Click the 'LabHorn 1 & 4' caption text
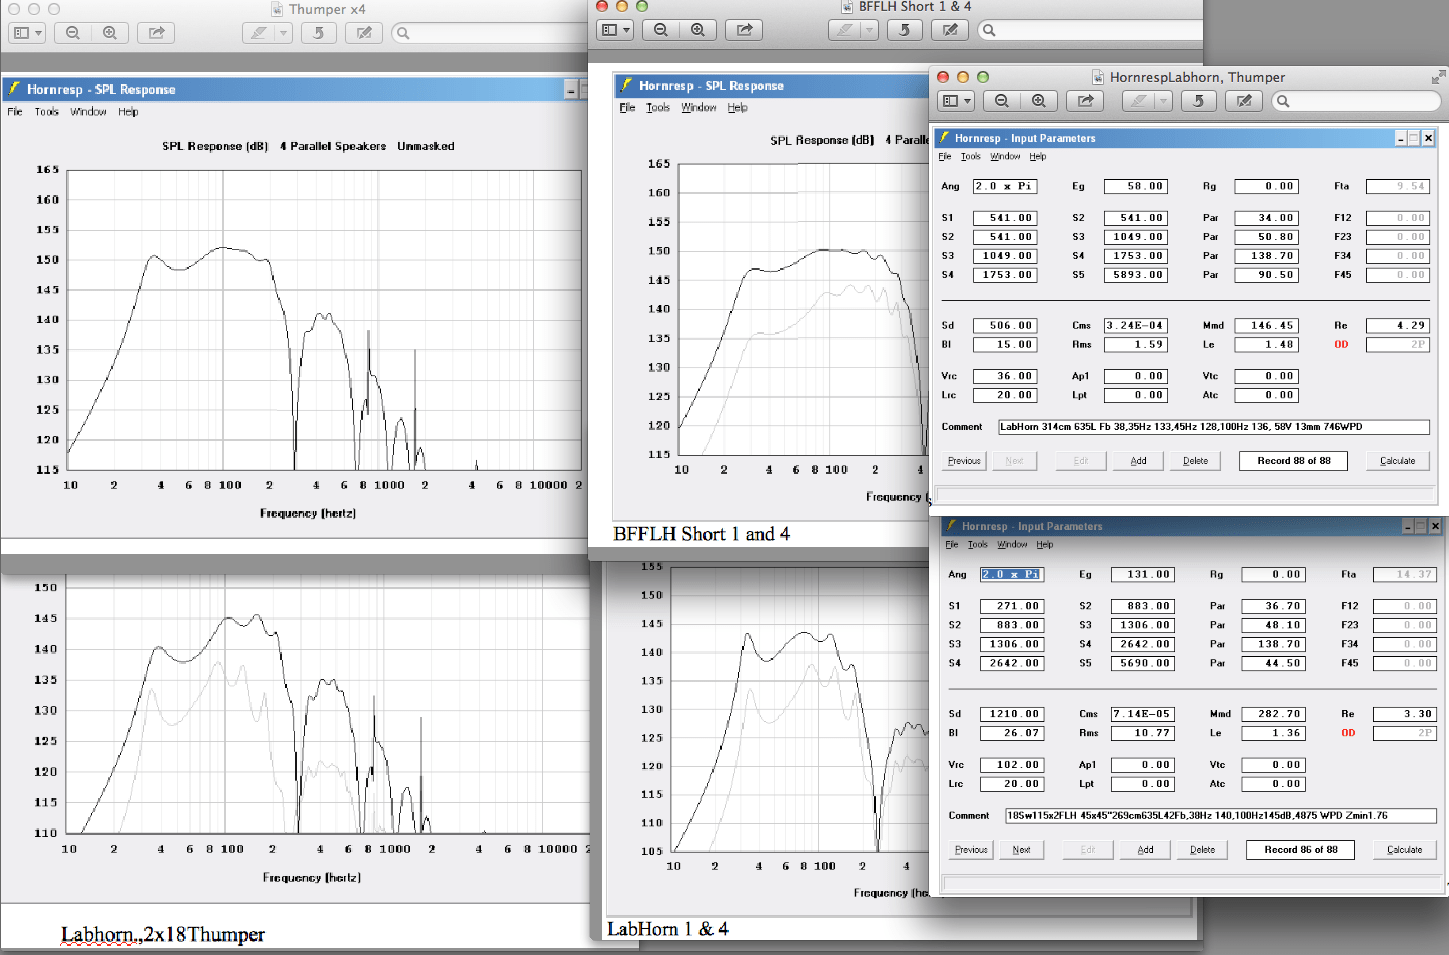The image size is (1449, 955). (x=668, y=929)
